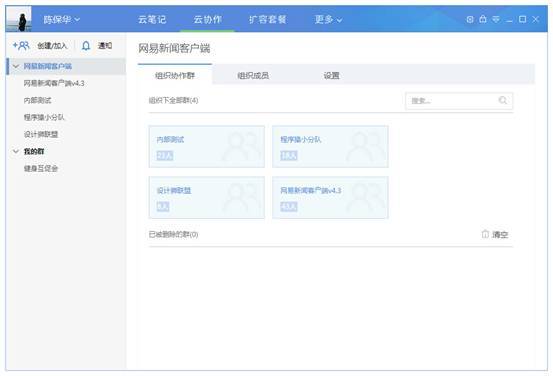Collapse the 网易新闻客户端 tree node
The width and height of the screenshot is (553, 376).
click(16, 66)
